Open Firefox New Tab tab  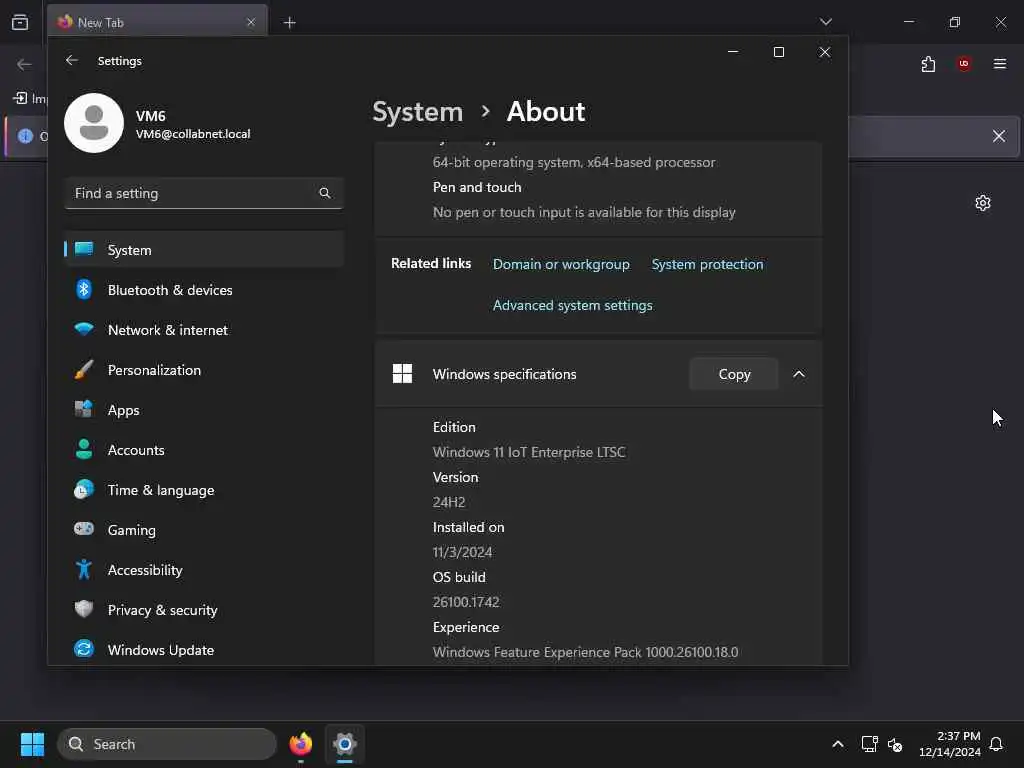point(157,22)
